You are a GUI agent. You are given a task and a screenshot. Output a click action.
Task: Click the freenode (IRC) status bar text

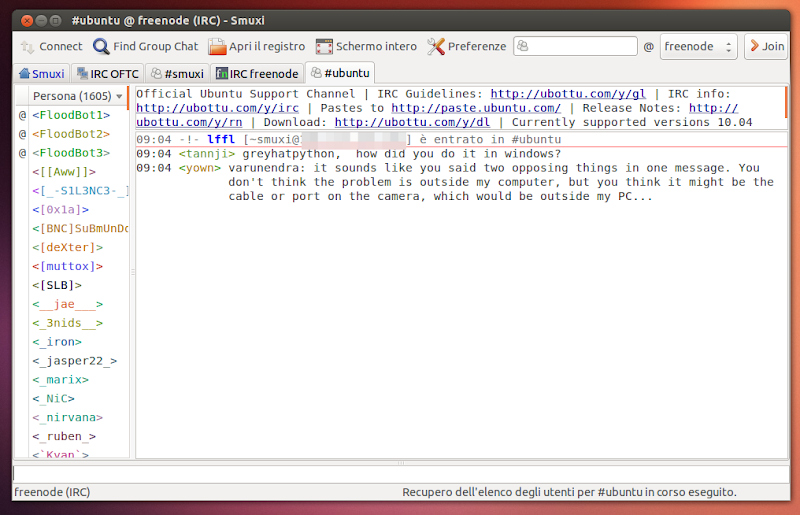(52, 492)
